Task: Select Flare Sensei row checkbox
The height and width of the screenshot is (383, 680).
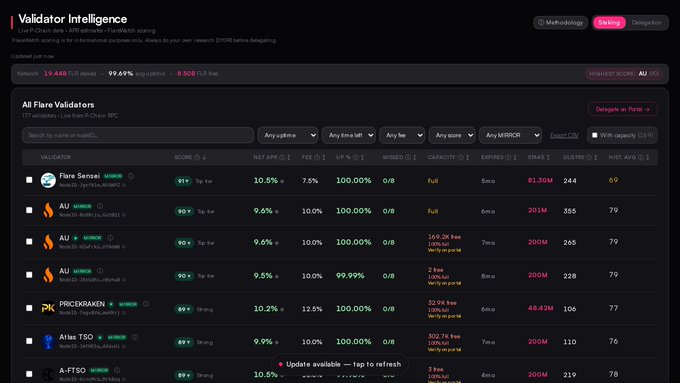Action: pos(29,180)
